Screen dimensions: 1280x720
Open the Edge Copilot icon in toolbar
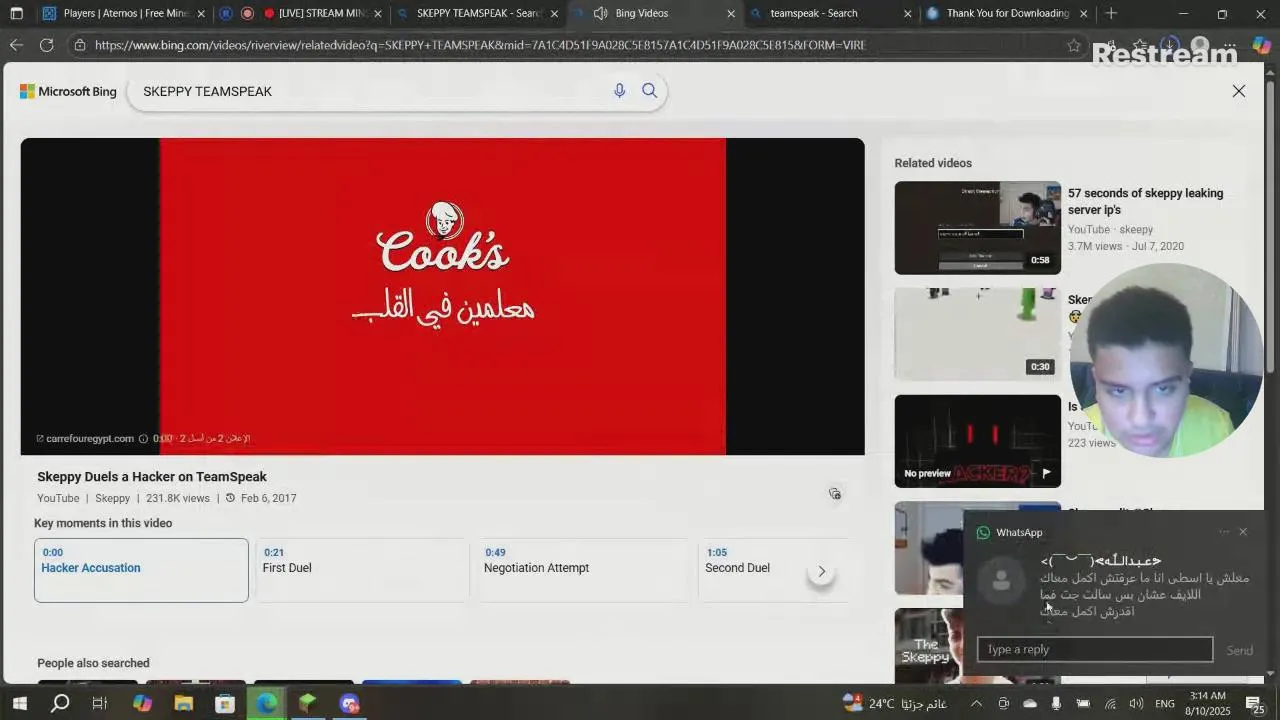coord(1261,45)
